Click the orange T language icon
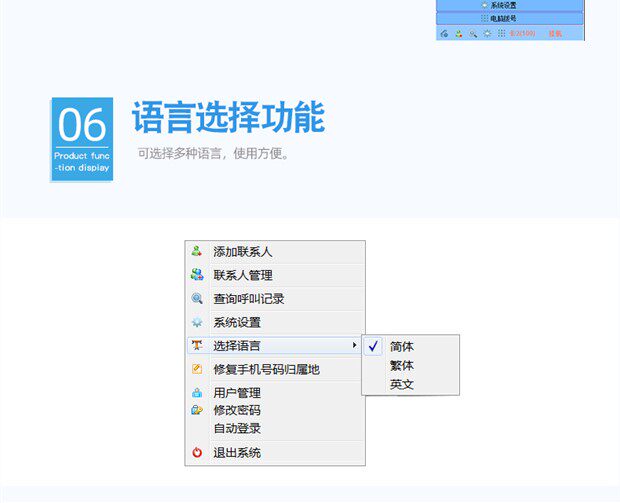The height and width of the screenshot is (503, 620). (x=197, y=345)
